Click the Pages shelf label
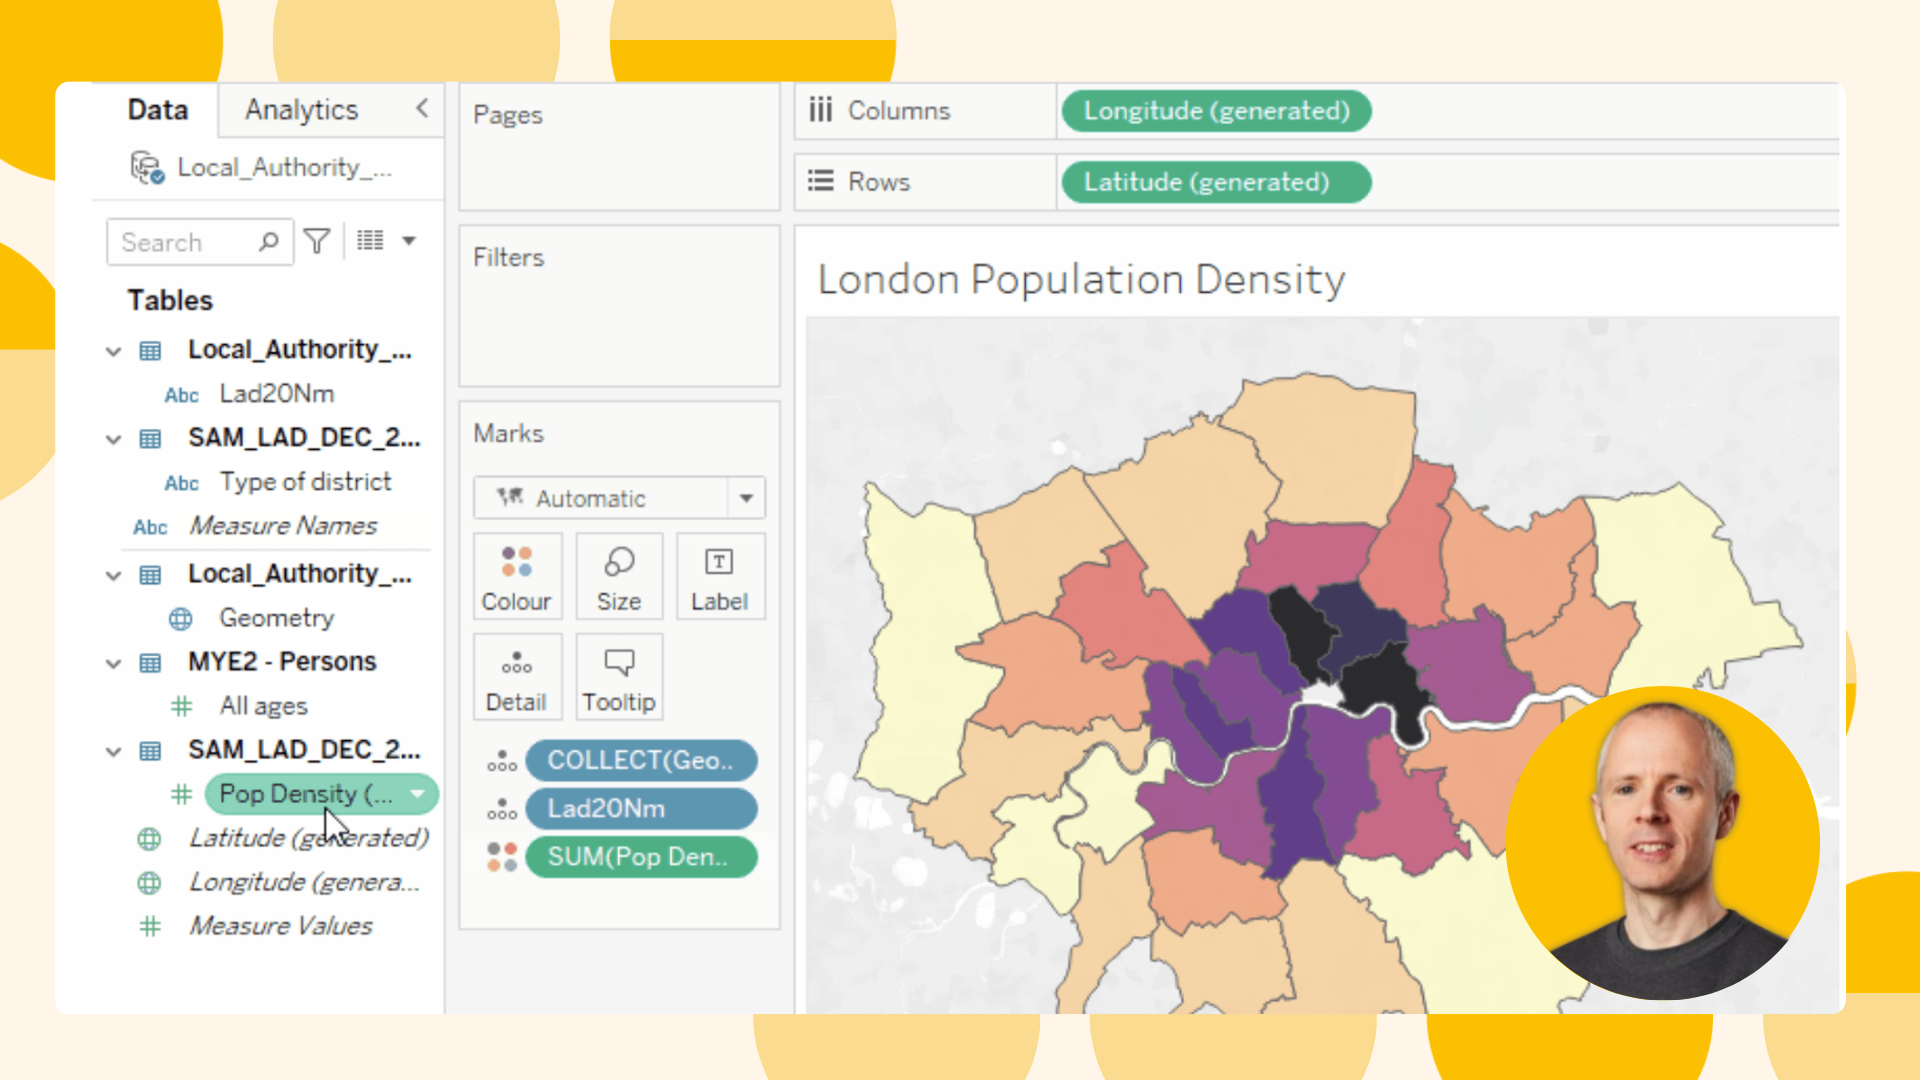Viewport: 1920px width, 1080px height. pyautogui.click(x=508, y=115)
